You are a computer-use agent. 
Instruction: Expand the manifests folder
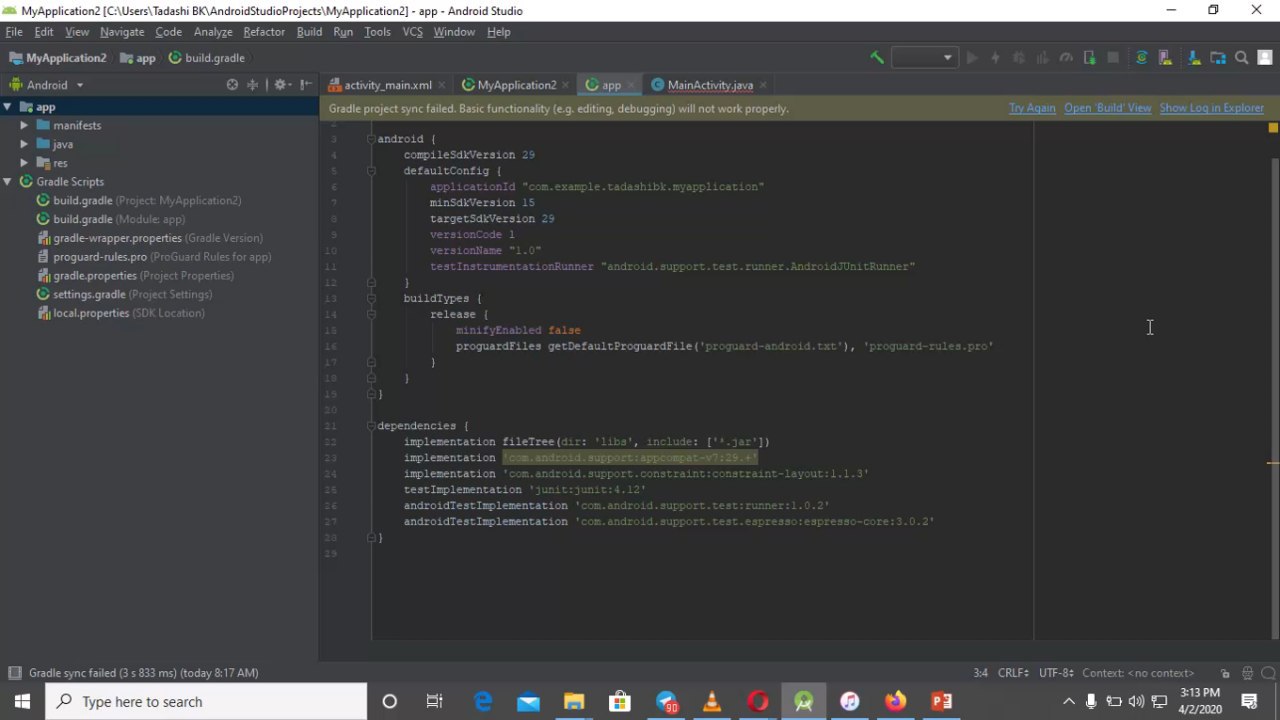24,125
